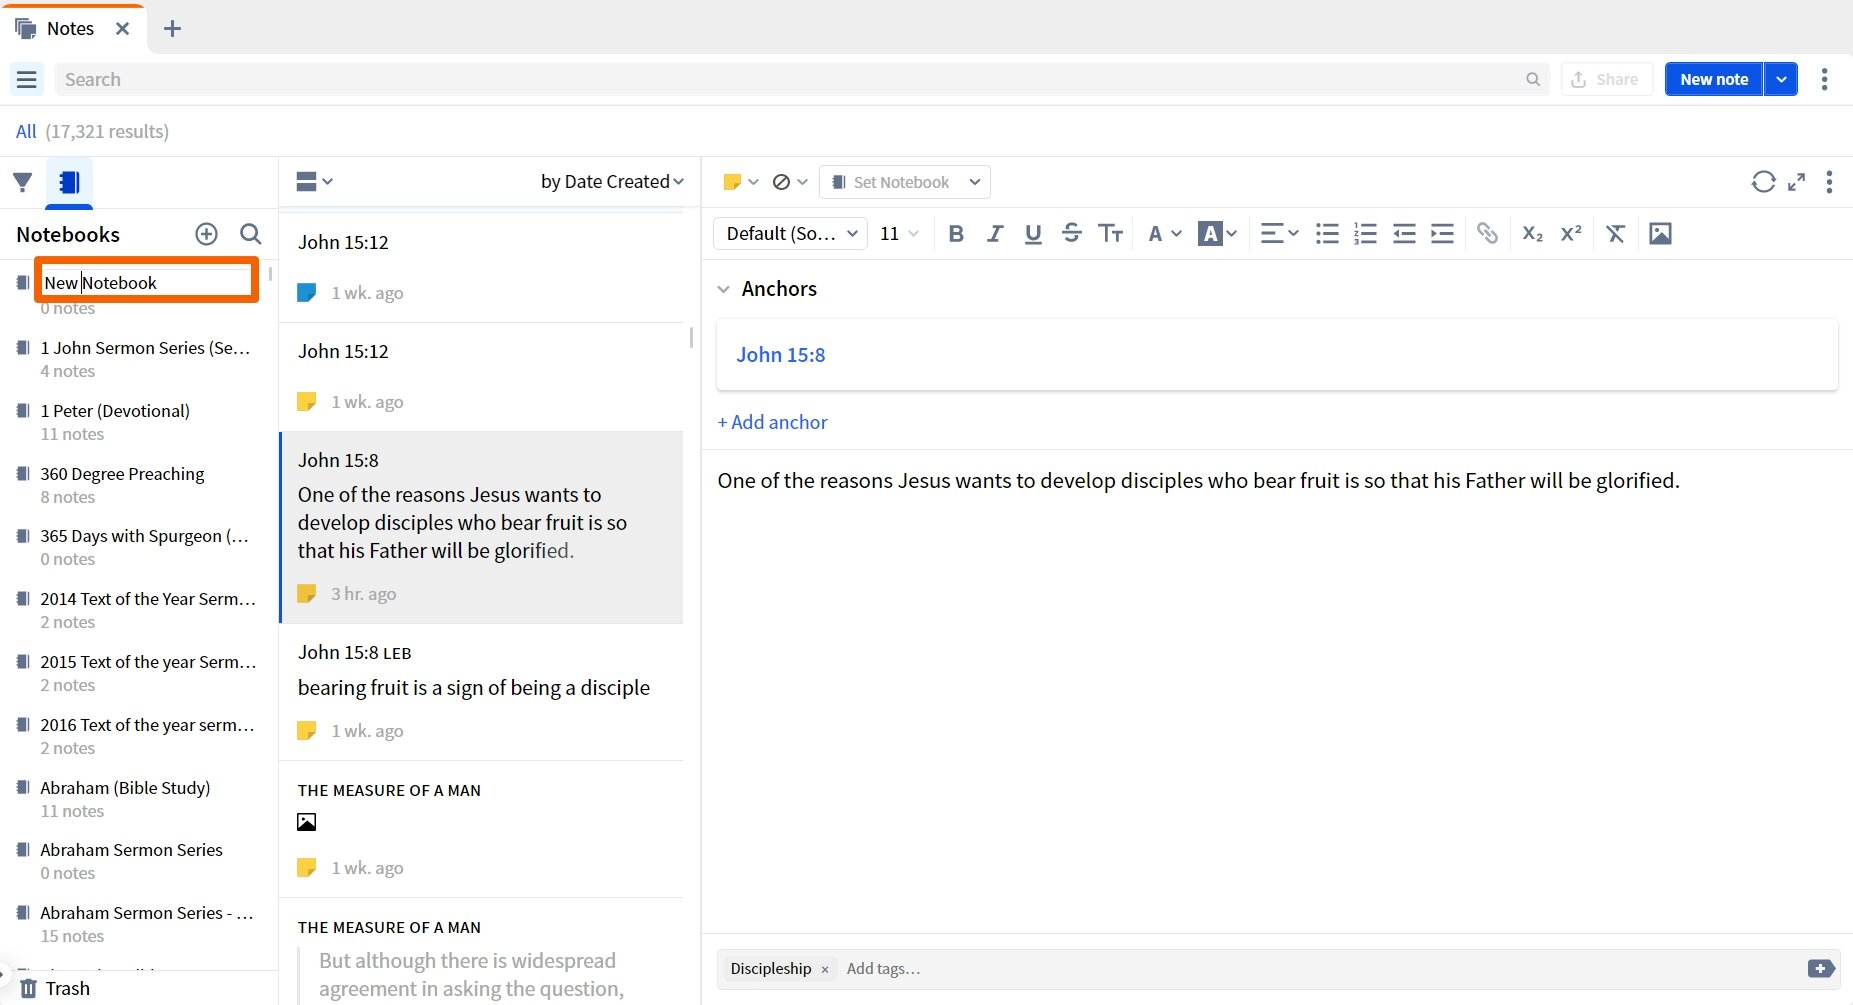The image size is (1853, 1005).
Task: Edit the New Notebook name field
Action: coord(147,283)
